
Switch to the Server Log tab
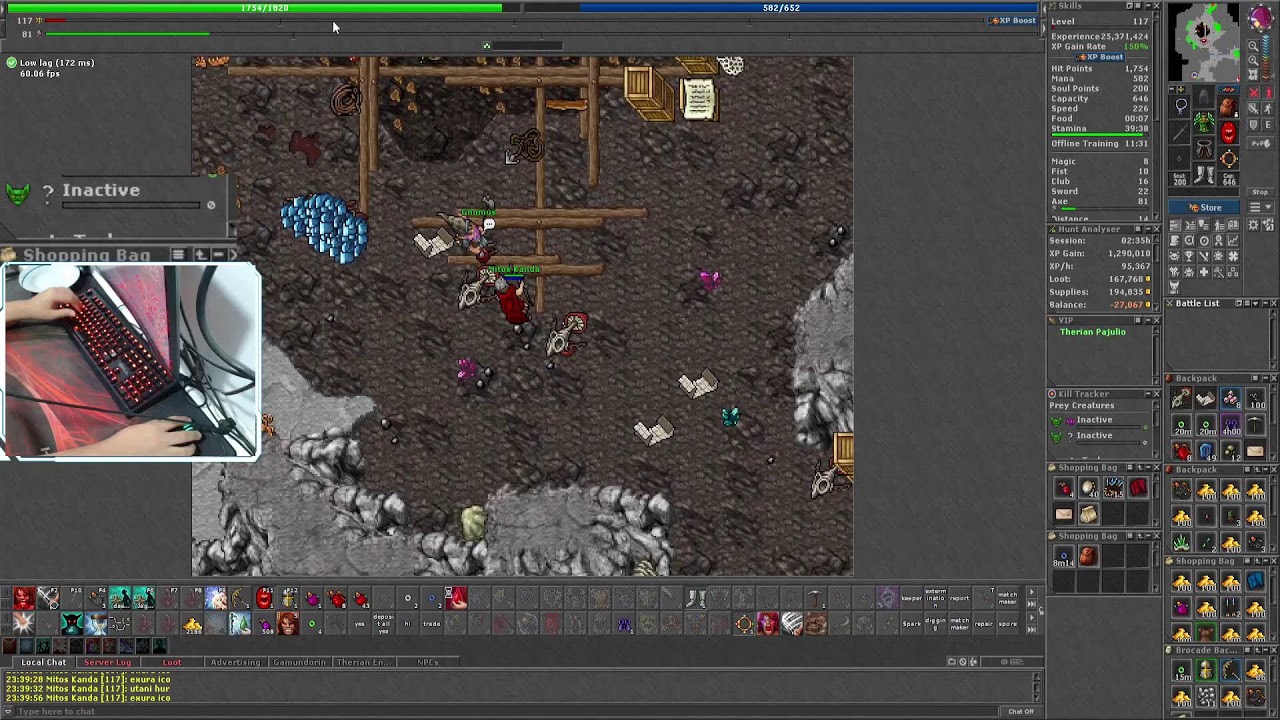(x=108, y=662)
